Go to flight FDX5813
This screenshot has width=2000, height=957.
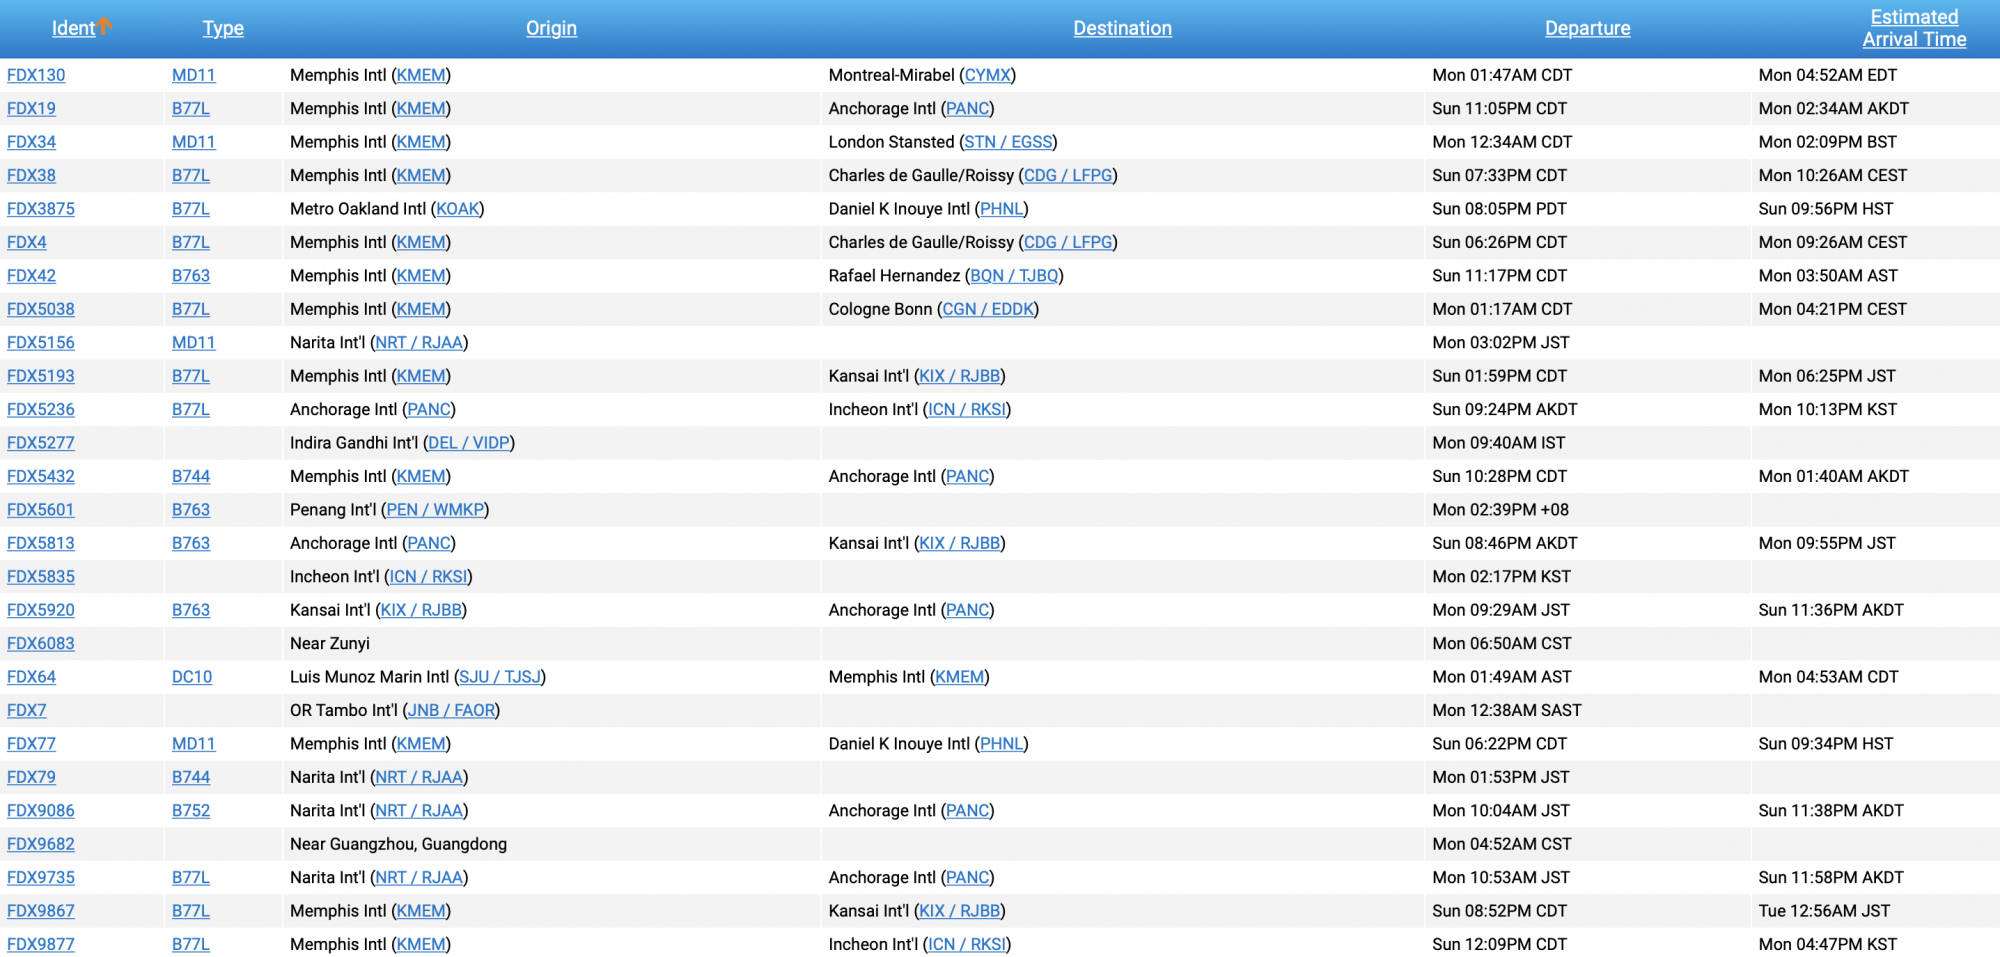[x=41, y=544]
